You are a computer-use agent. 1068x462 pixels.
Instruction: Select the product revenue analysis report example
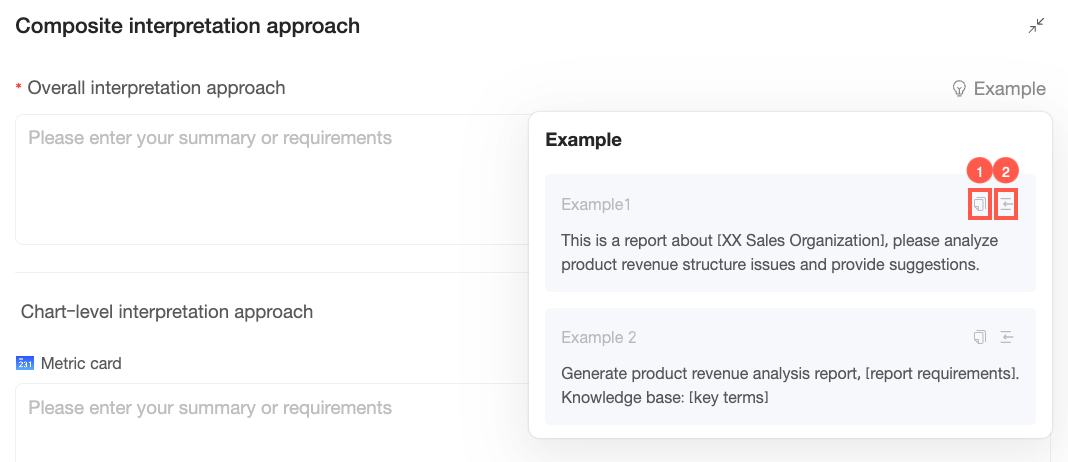tap(789, 385)
